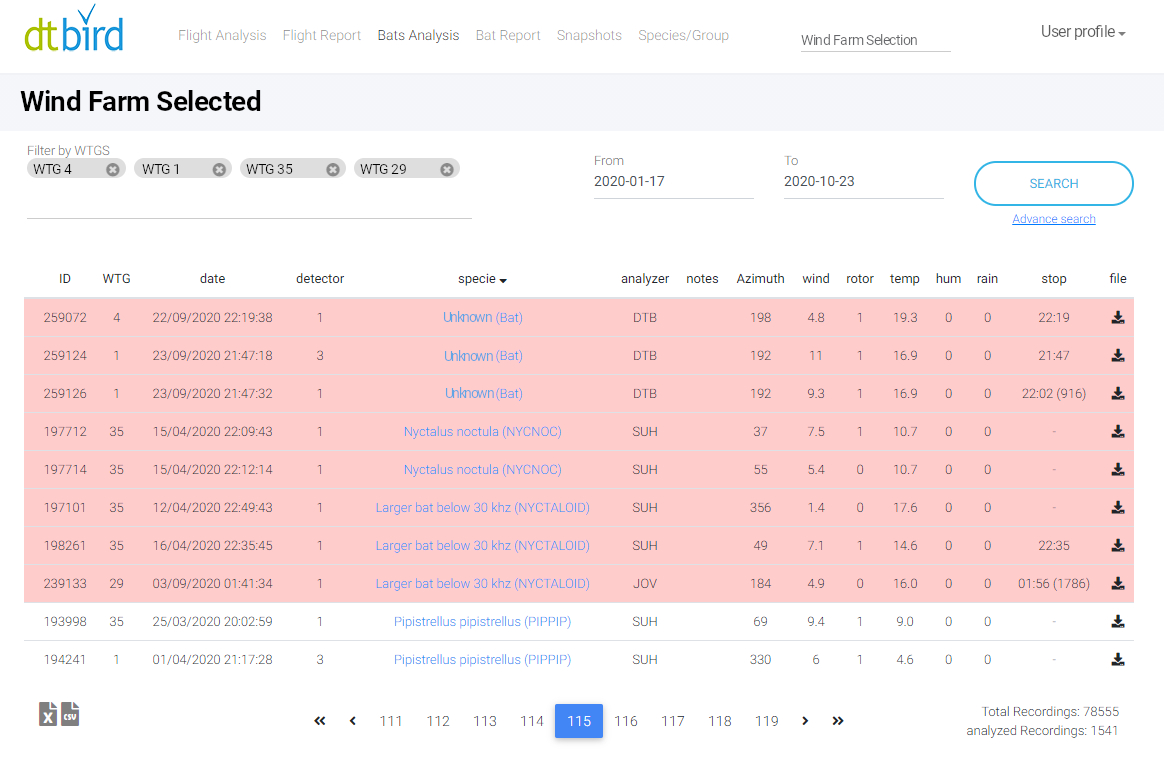This screenshot has height=780, width=1164.
Task: Export table to CSV file
Action: pyautogui.click(x=70, y=714)
